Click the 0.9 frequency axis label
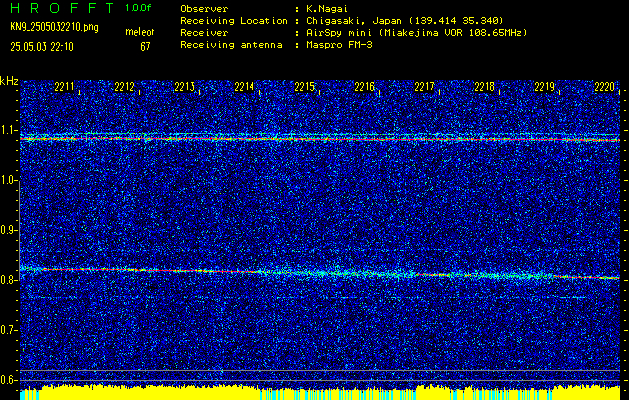629x400 pixels. coord(8,230)
